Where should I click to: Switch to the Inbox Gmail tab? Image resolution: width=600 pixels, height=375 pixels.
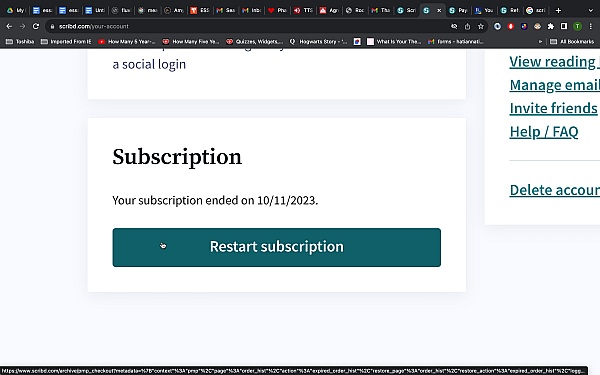(x=252, y=10)
